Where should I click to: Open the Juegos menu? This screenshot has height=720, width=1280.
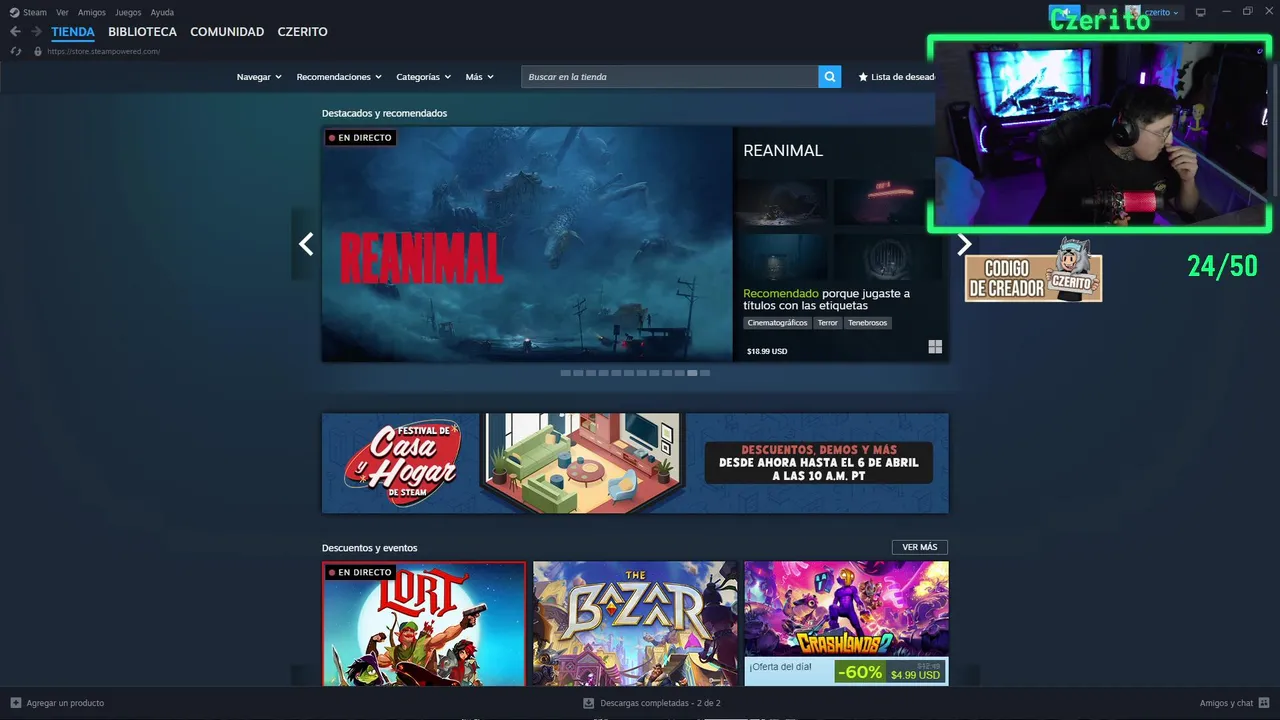[128, 12]
